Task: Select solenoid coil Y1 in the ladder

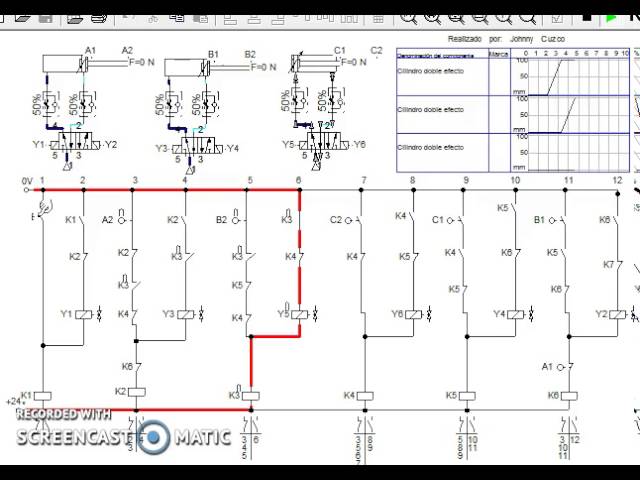Action: click(x=83, y=314)
